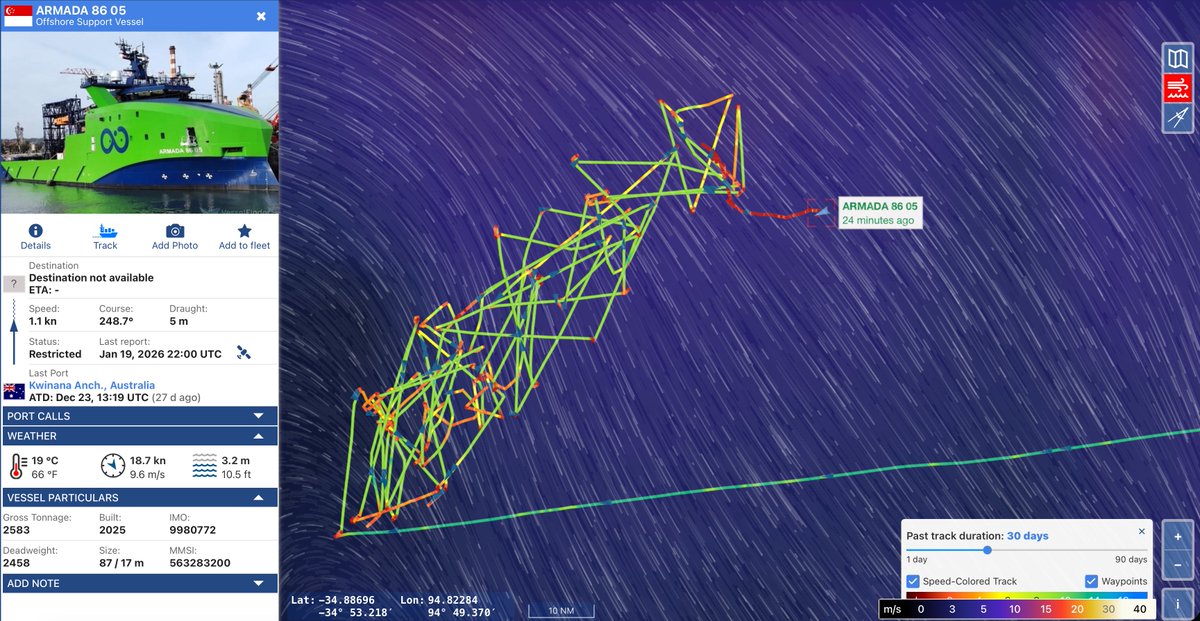
Task: Click the 90 days slider label
Action: tap(1131, 559)
